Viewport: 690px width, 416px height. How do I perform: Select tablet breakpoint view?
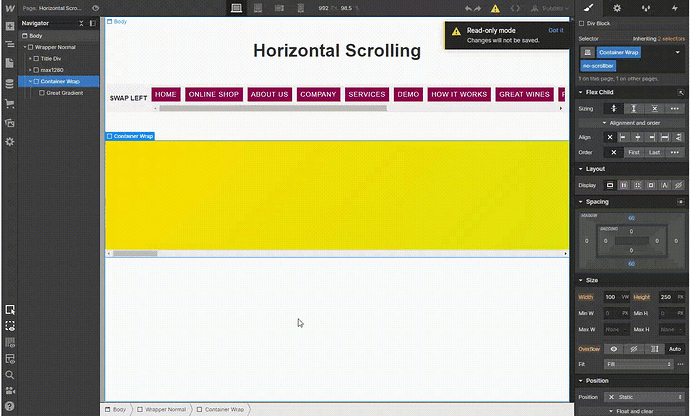point(258,8)
